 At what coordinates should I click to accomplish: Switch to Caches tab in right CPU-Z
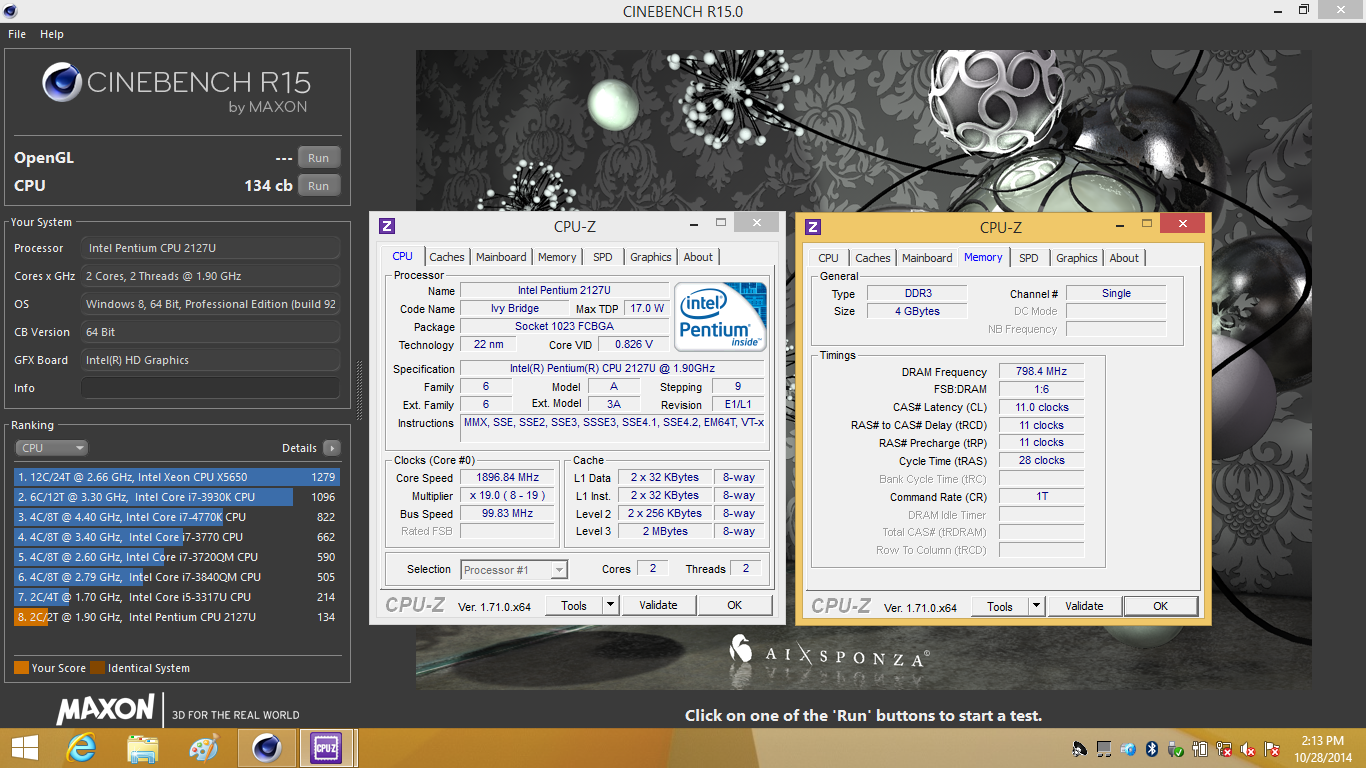tap(873, 258)
